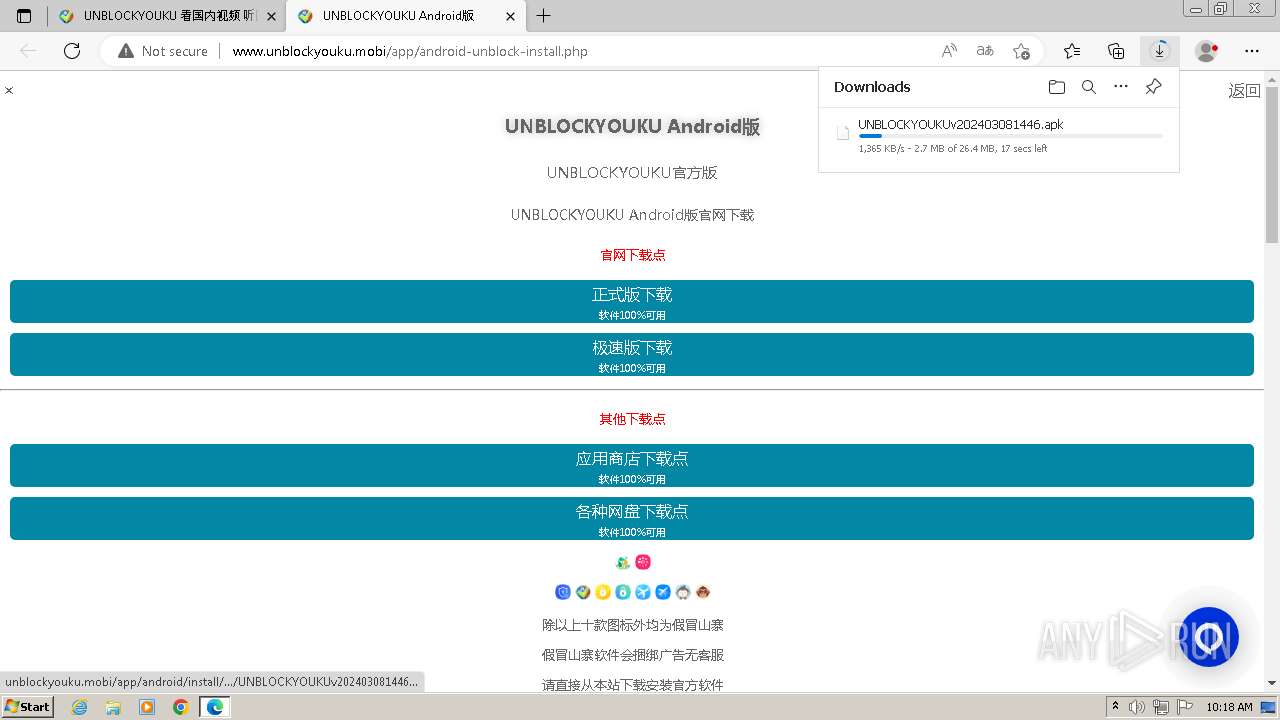Open more options in Downloads panel
The height and width of the screenshot is (720, 1280).
click(1121, 87)
